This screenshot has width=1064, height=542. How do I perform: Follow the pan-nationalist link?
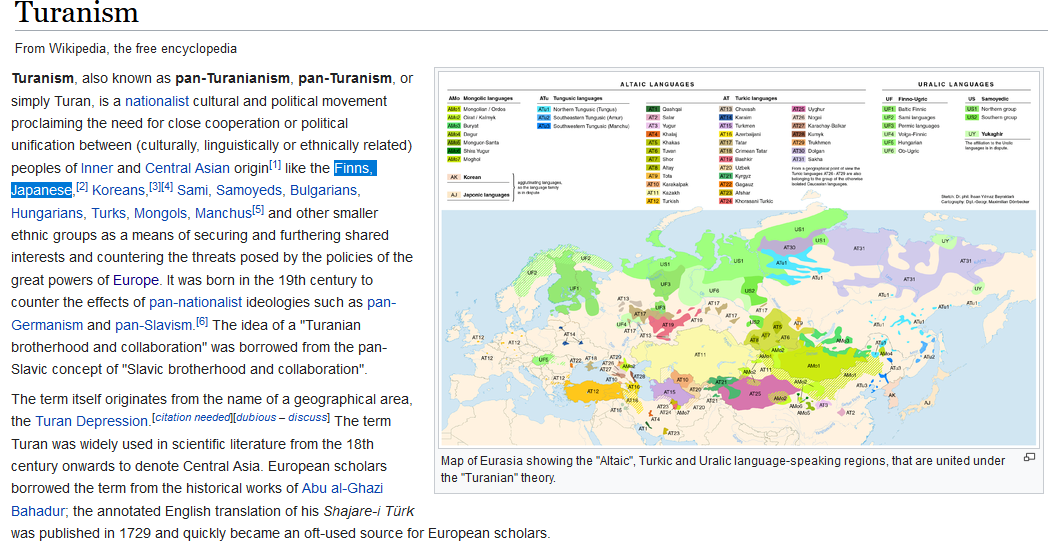[x=195, y=303]
